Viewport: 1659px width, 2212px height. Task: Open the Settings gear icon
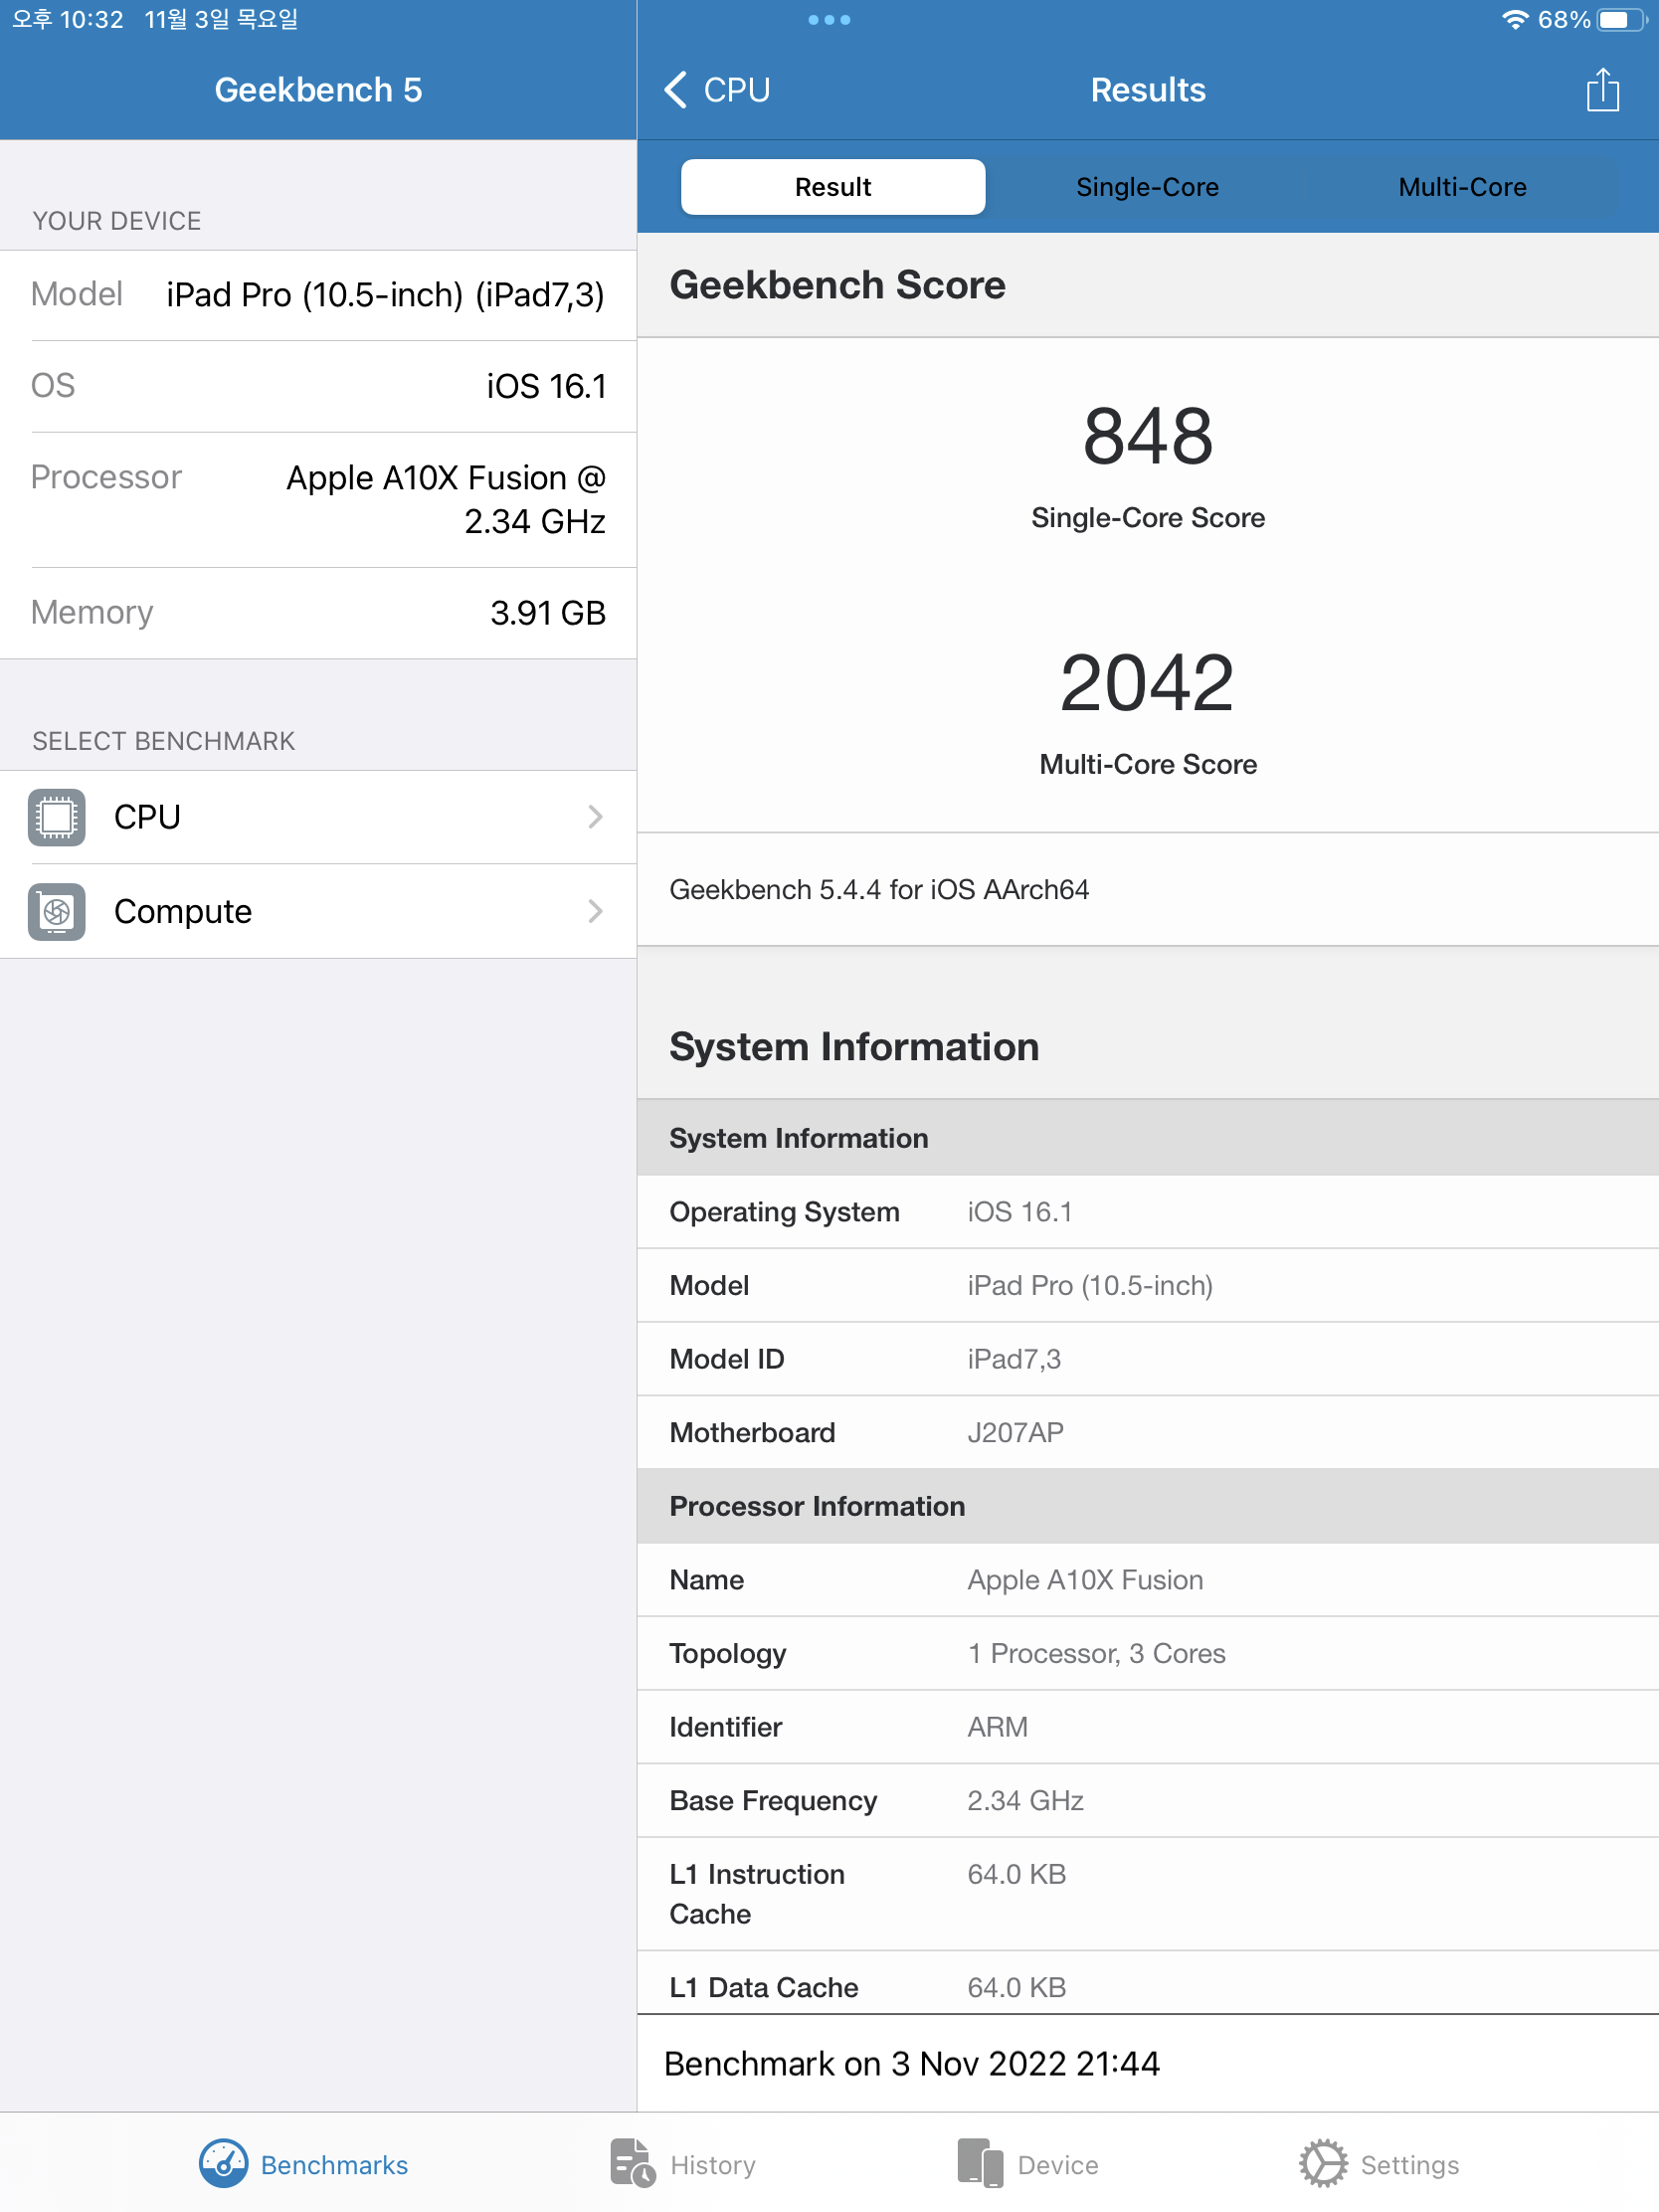[x=1323, y=2163]
